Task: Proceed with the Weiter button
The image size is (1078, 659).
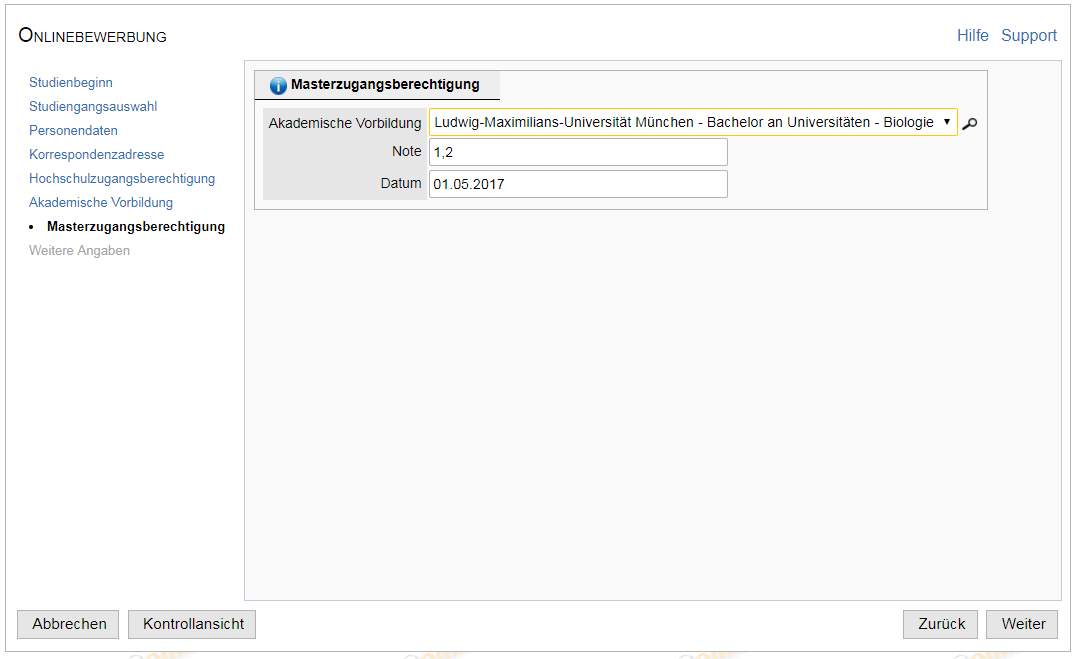Action: 1022,624
